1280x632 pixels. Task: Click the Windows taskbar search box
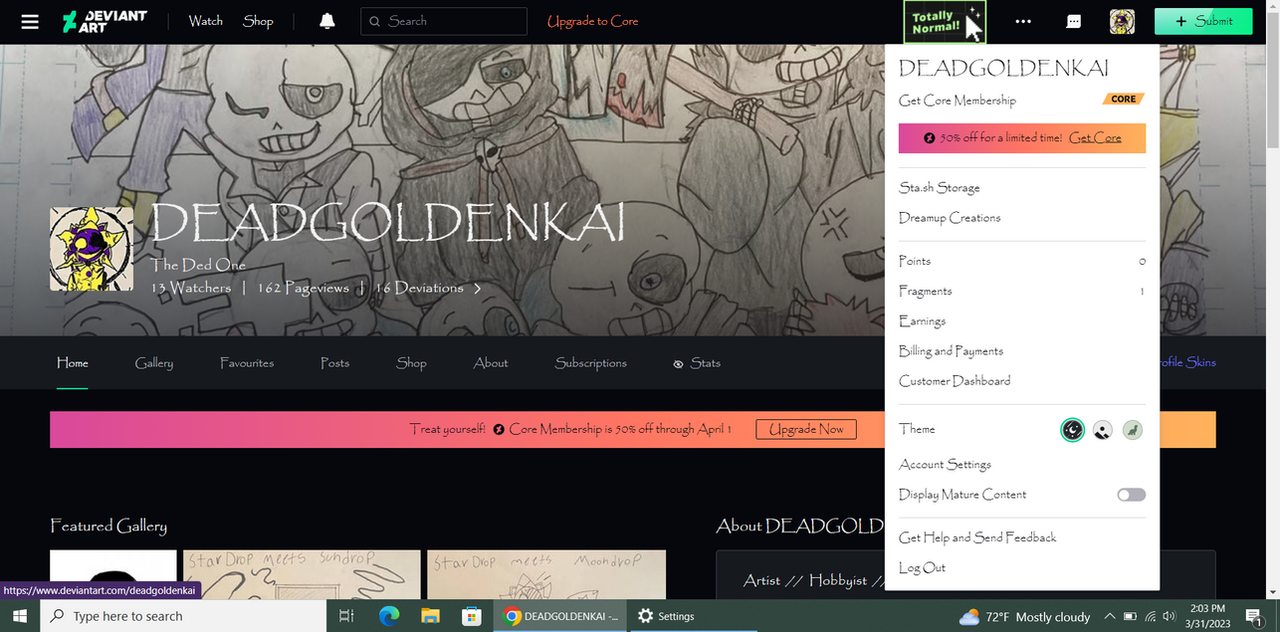tap(183, 616)
